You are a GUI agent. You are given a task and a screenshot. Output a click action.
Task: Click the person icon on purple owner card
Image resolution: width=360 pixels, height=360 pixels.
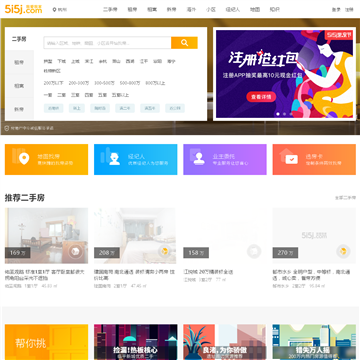[199, 159]
